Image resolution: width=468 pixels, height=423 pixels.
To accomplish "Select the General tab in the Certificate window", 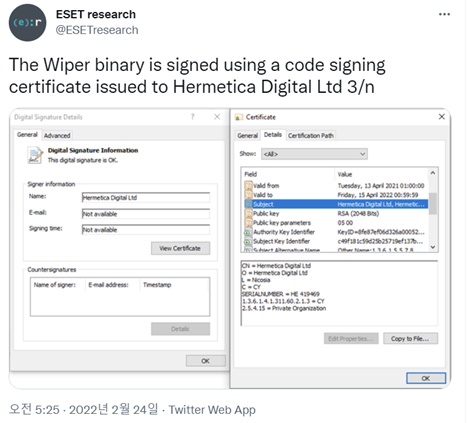I will pos(247,135).
